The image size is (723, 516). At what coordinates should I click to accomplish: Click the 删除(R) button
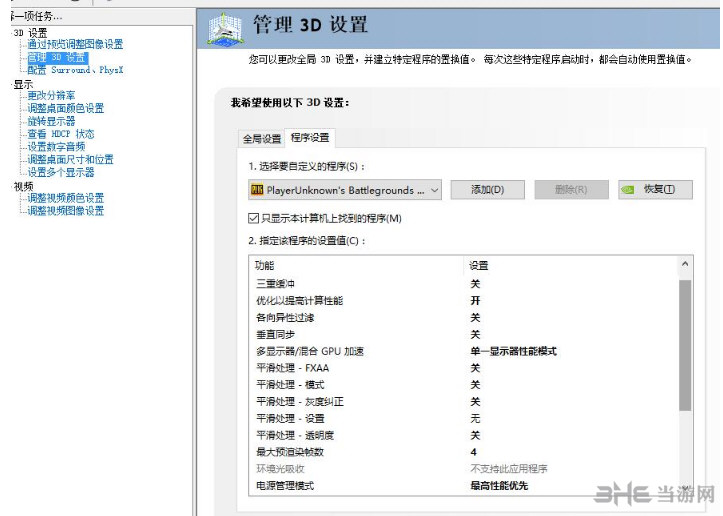pyautogui.click(x=571, y=190)
